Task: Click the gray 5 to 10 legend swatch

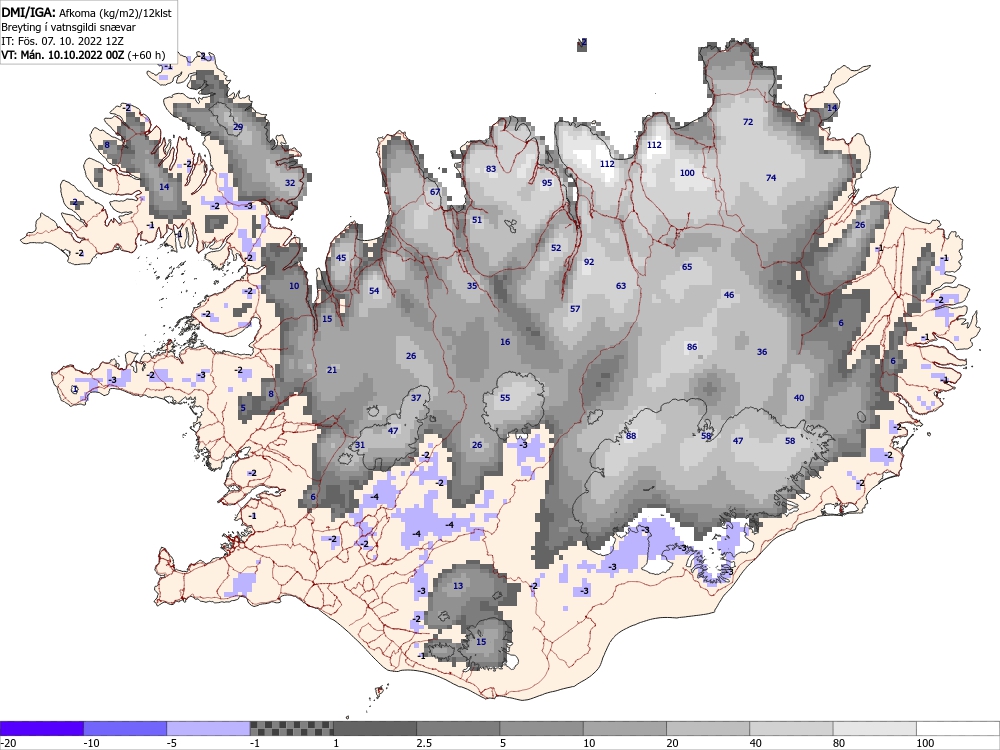Action: tap(541, 728)
